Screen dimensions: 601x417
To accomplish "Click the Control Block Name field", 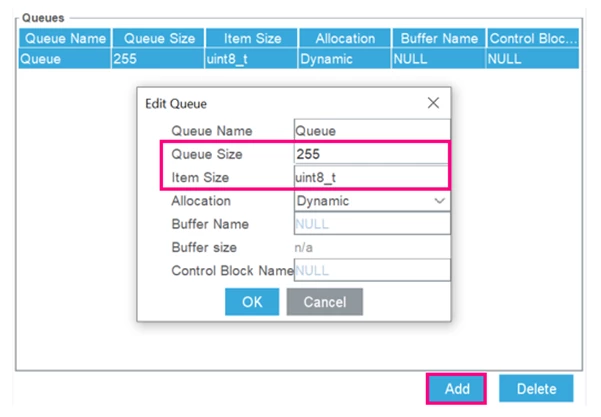I will coord(372,271).
